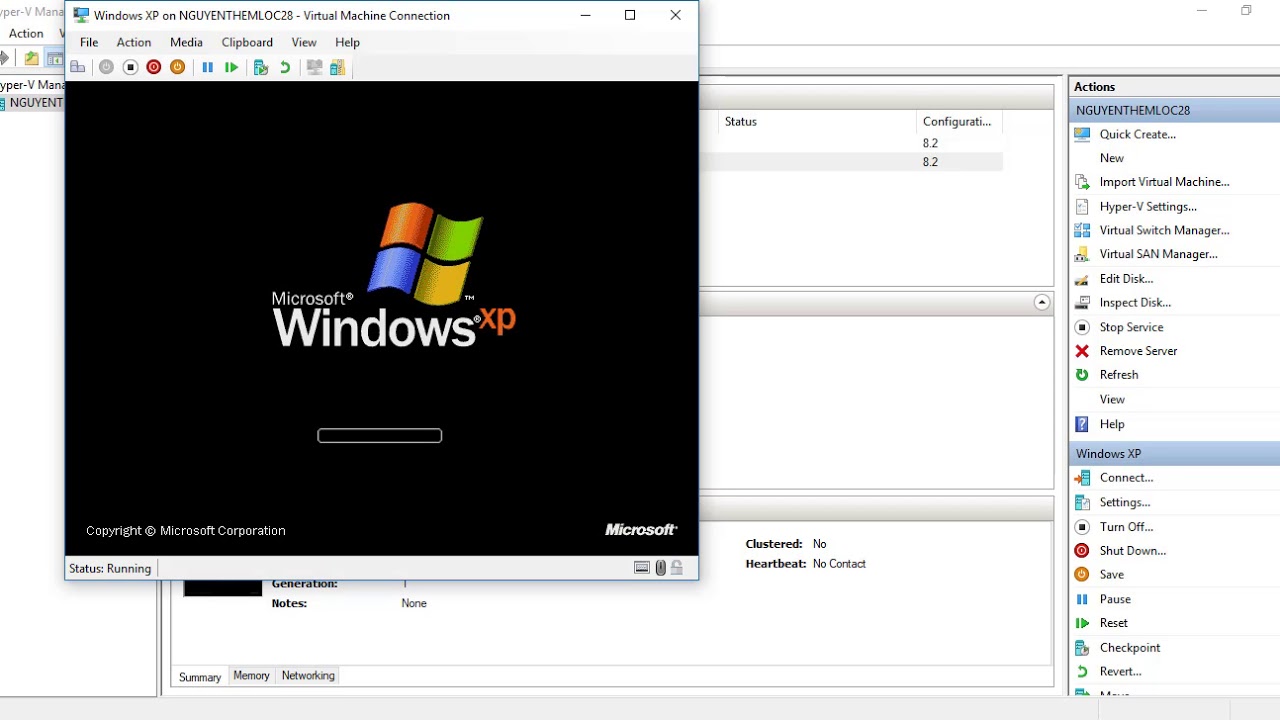Revert the VM using toolbar undo arrow
Image resolution: width=1280 pixels, height=720 pixels.
click(x=285, y=67)
